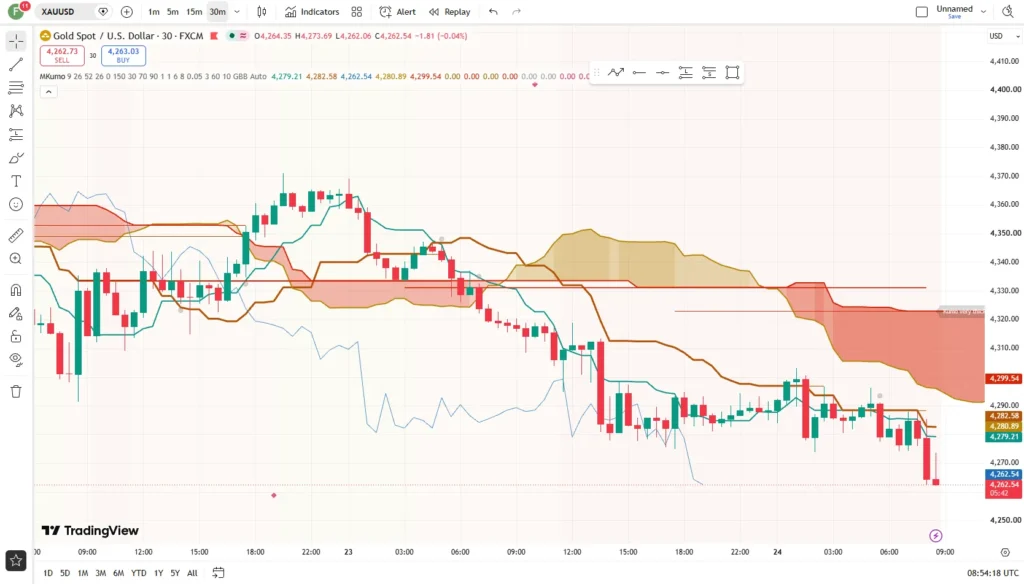Open the user profile avatar menu

pos(16,12)
